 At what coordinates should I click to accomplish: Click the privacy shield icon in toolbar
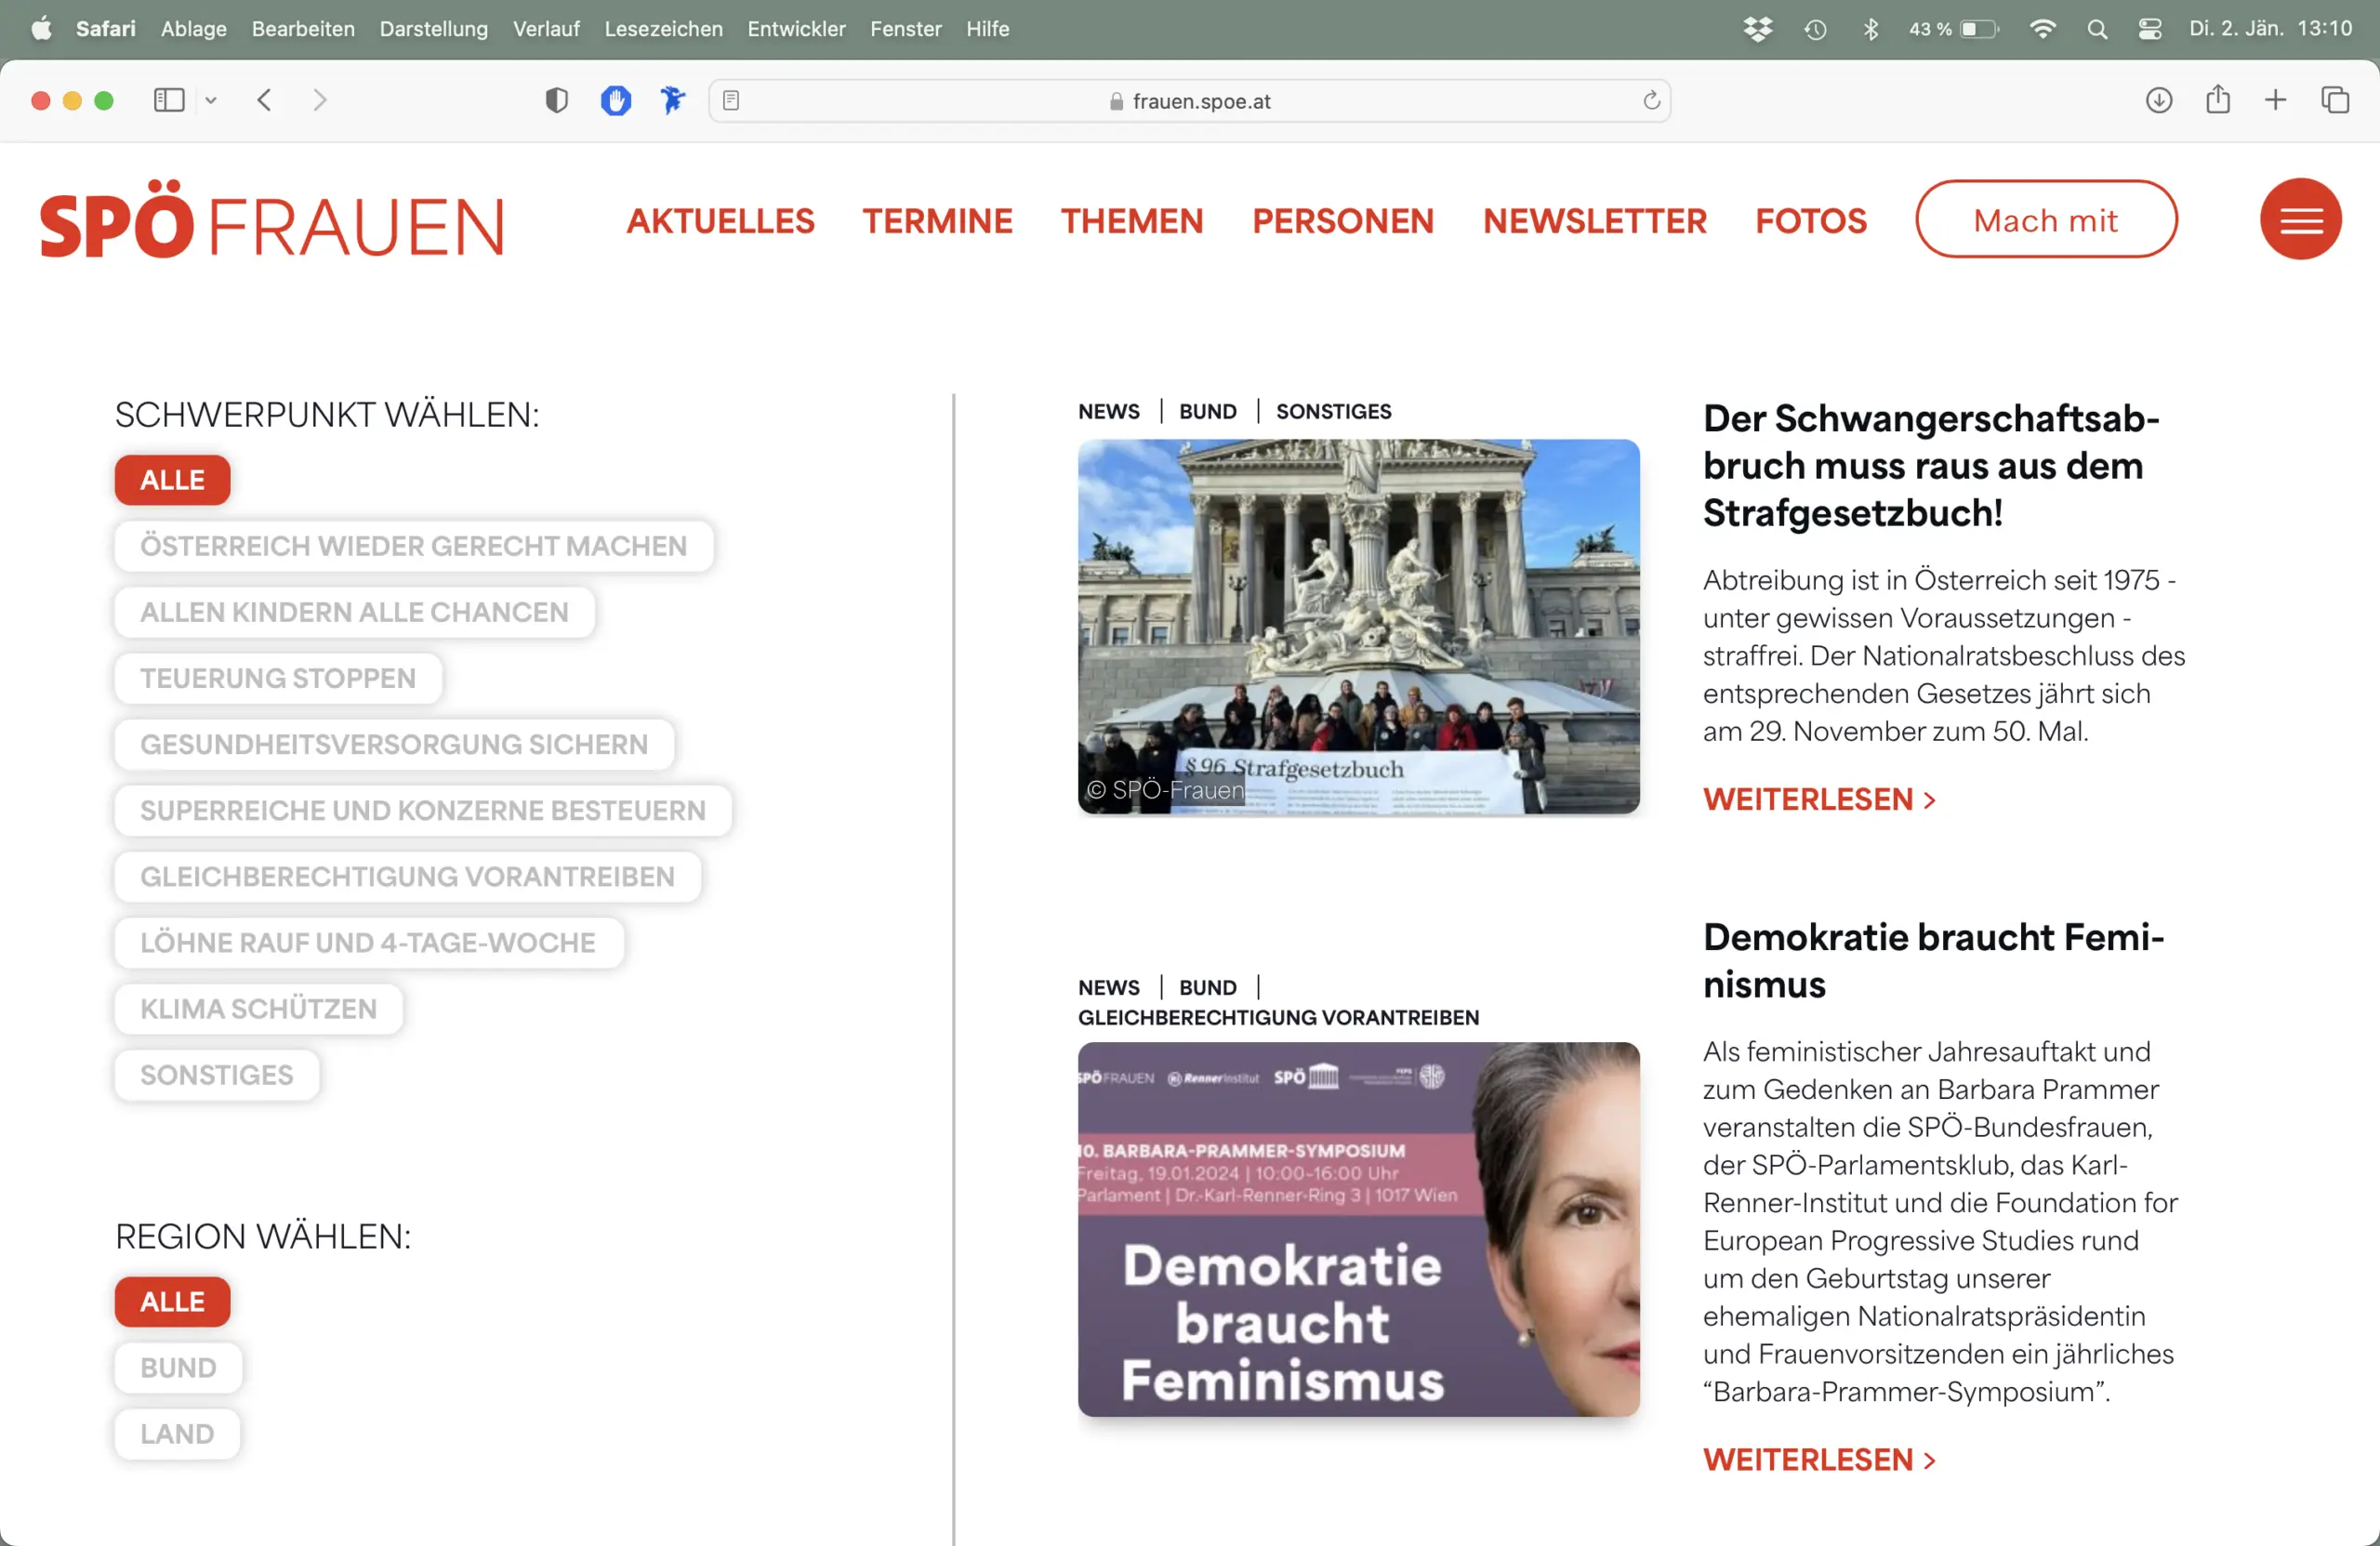pos(557,100)
